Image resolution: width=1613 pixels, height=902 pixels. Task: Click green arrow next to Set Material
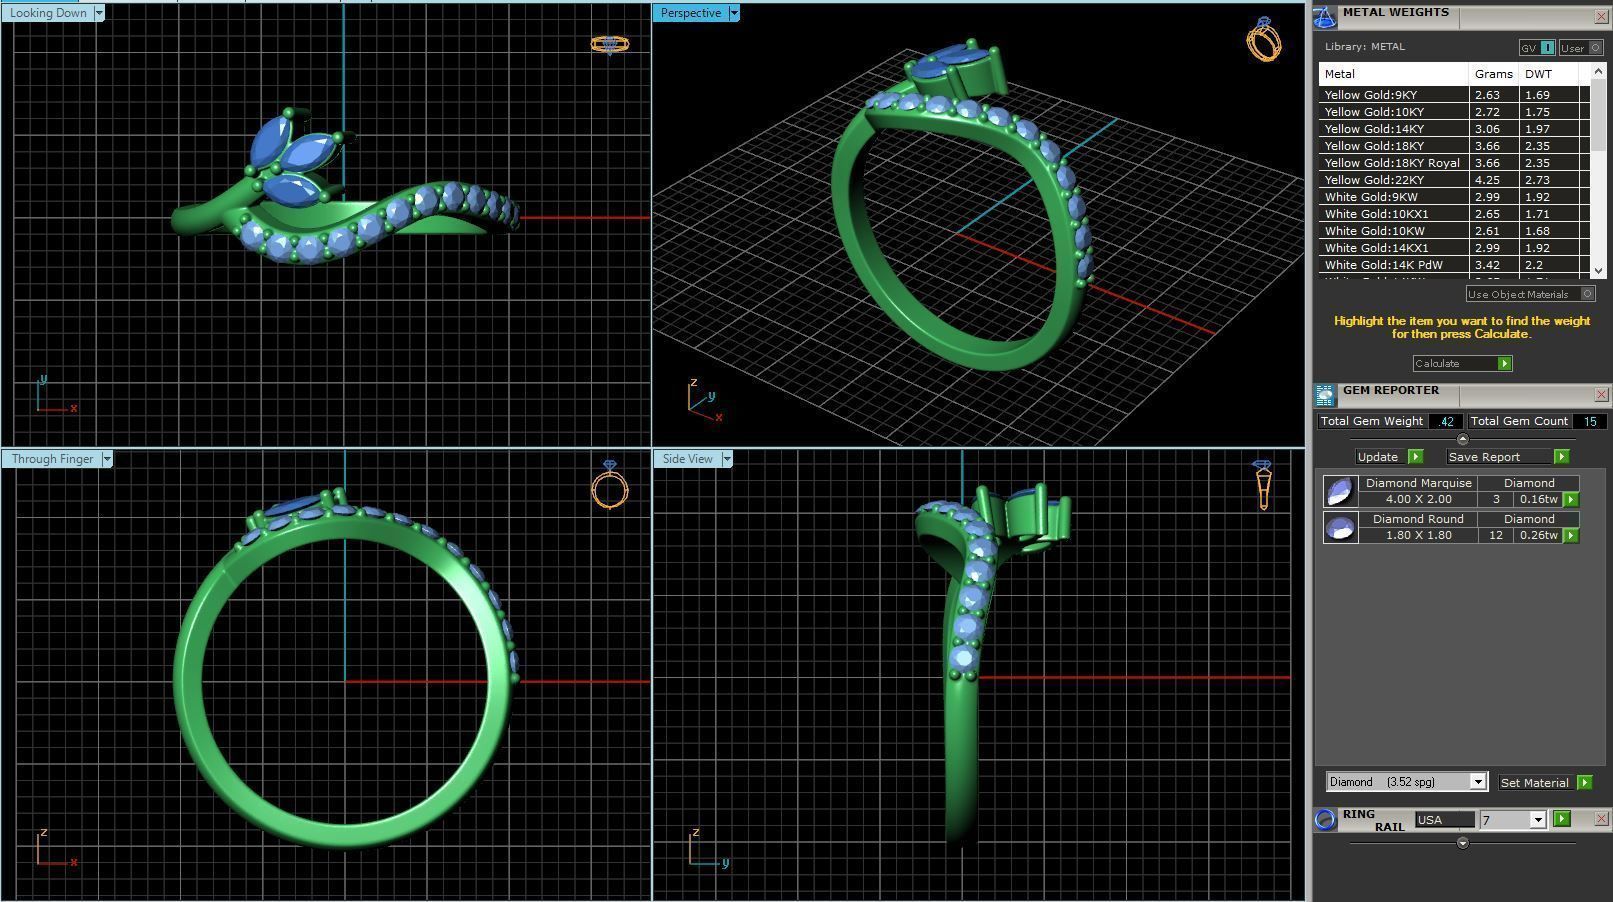[x=1584, y=782]
